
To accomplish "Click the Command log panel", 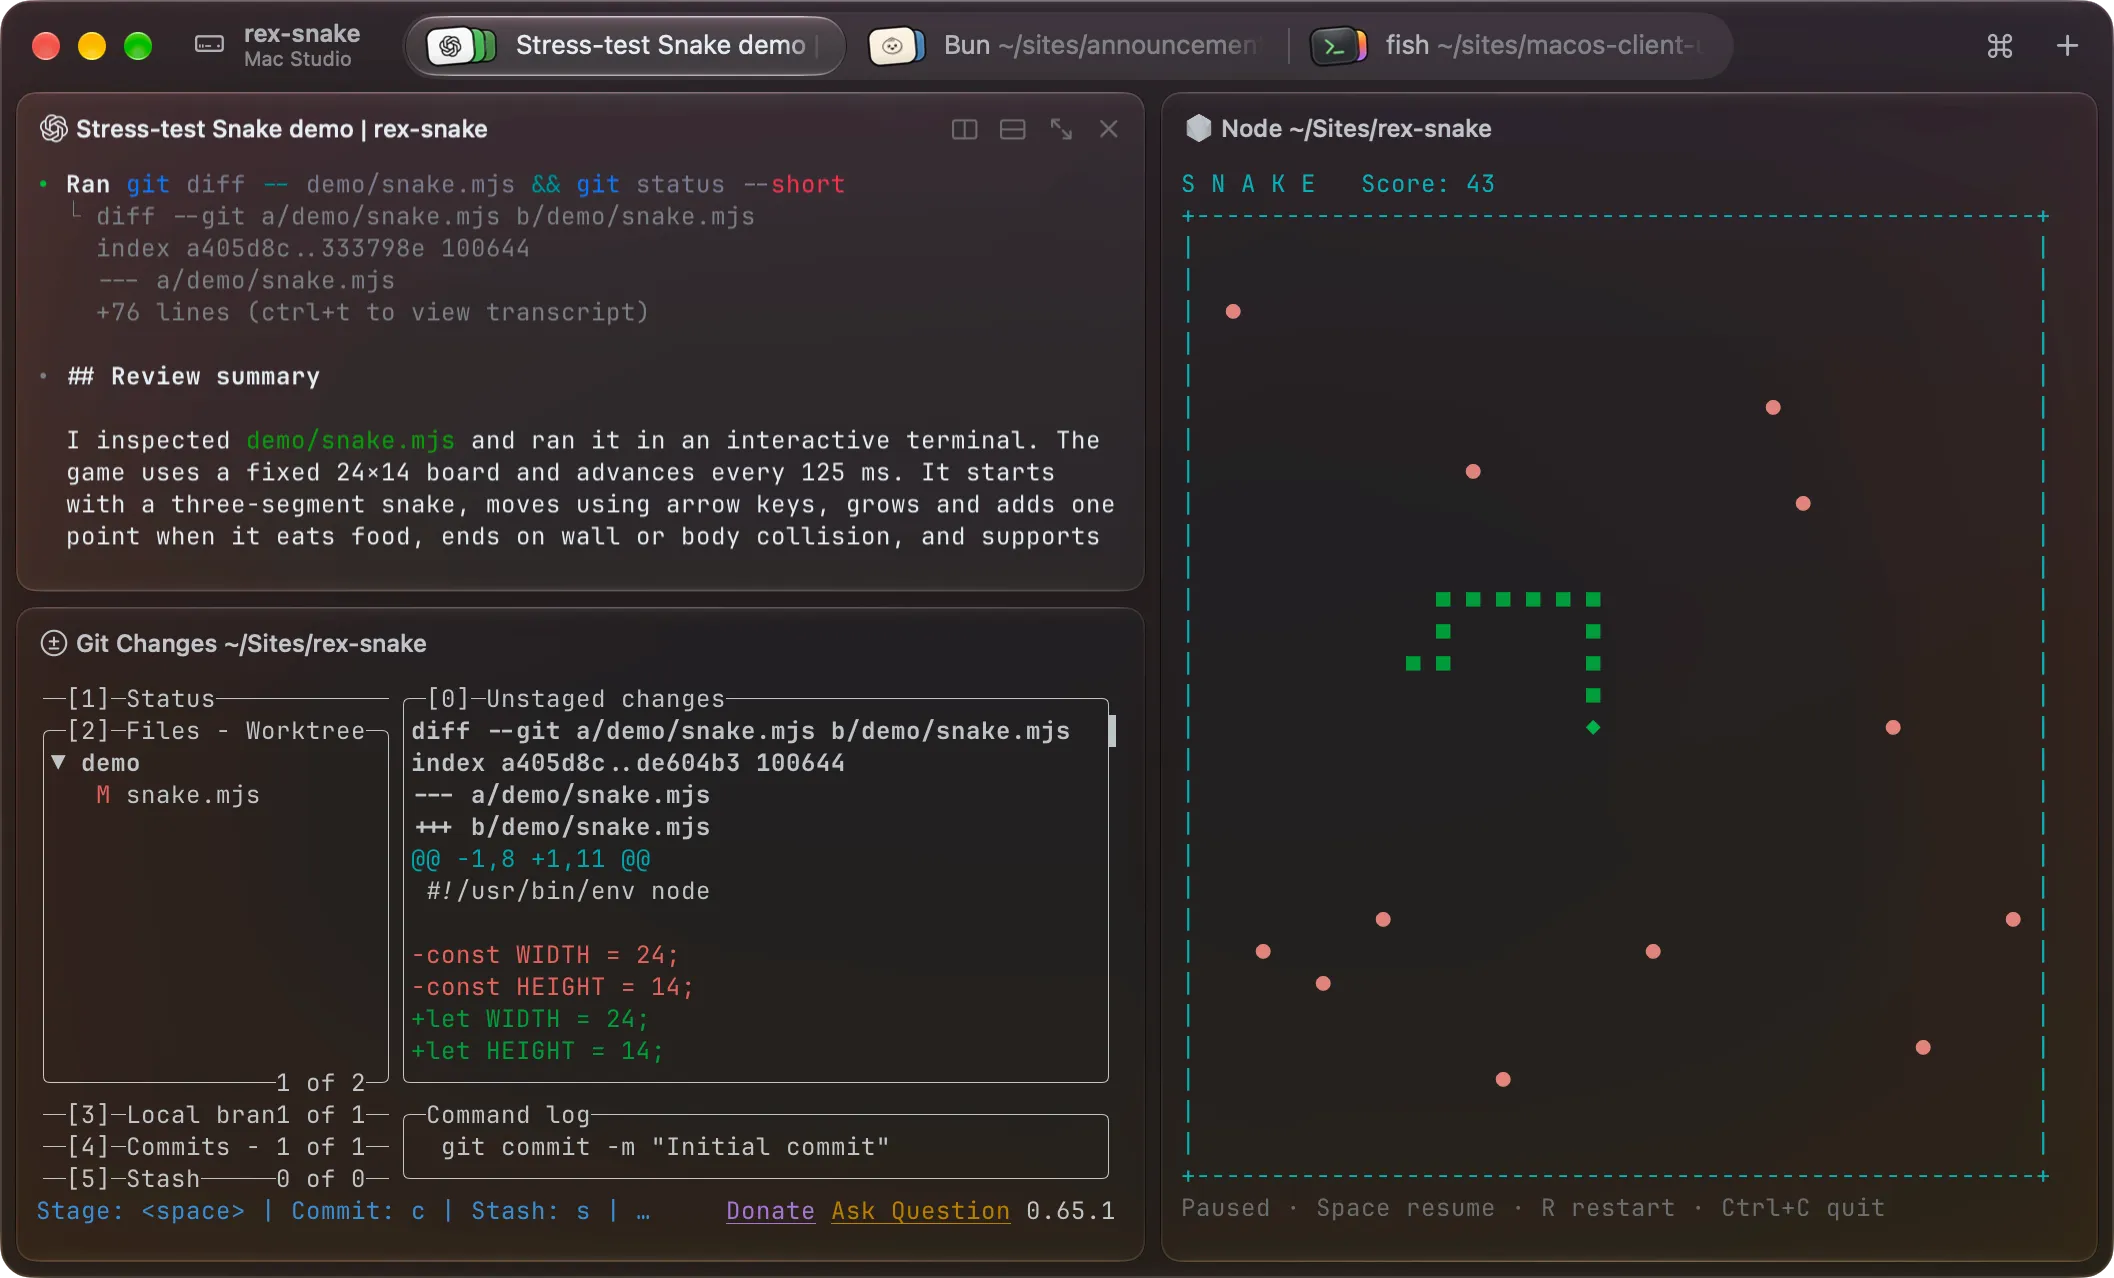I will click(x=756, y=1146).
